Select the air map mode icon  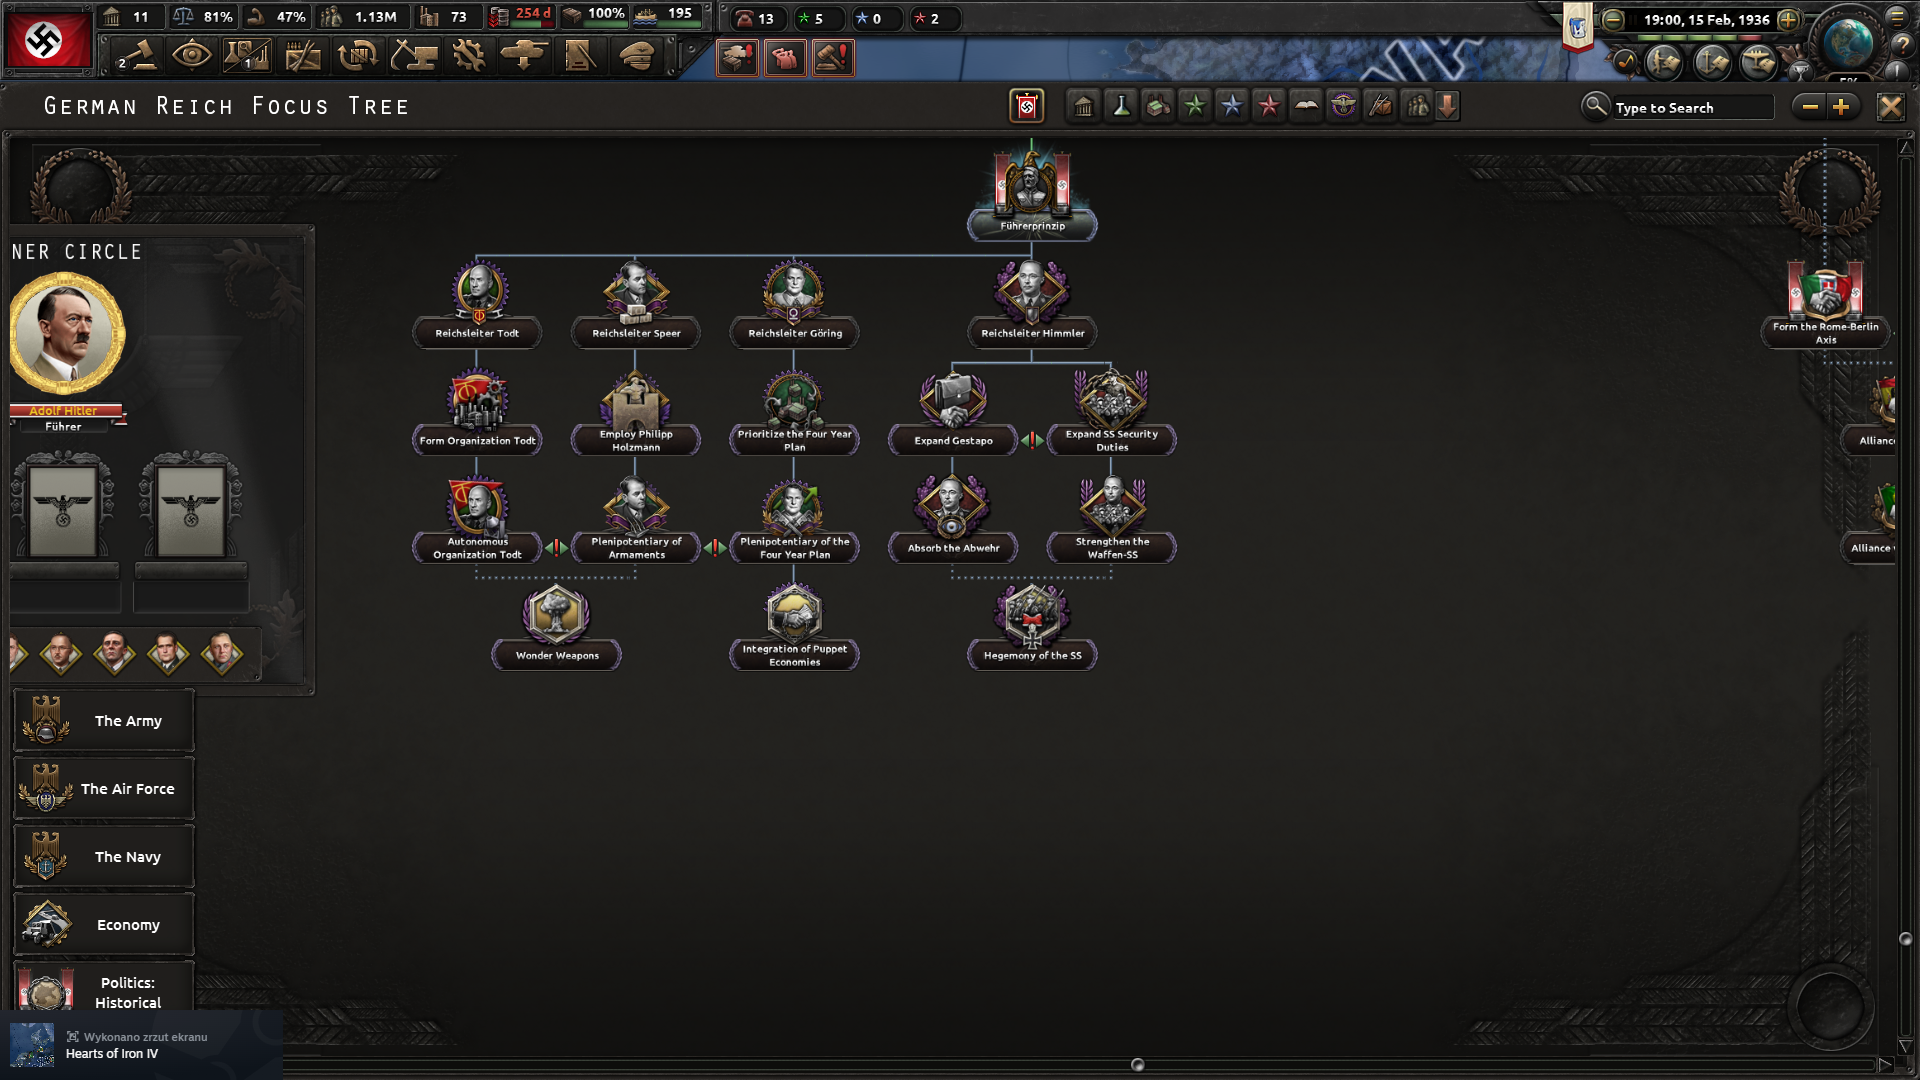point(1758,62)
